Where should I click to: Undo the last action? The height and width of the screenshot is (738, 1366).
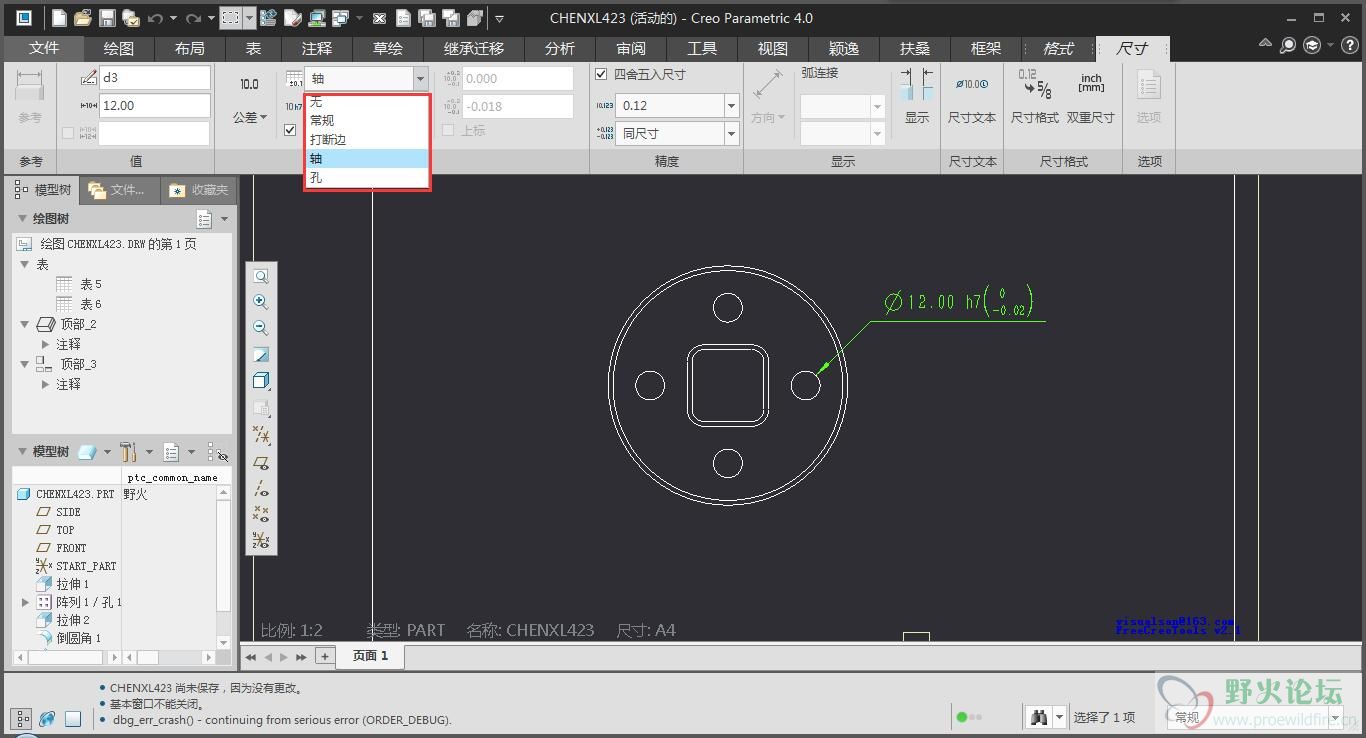155,18
